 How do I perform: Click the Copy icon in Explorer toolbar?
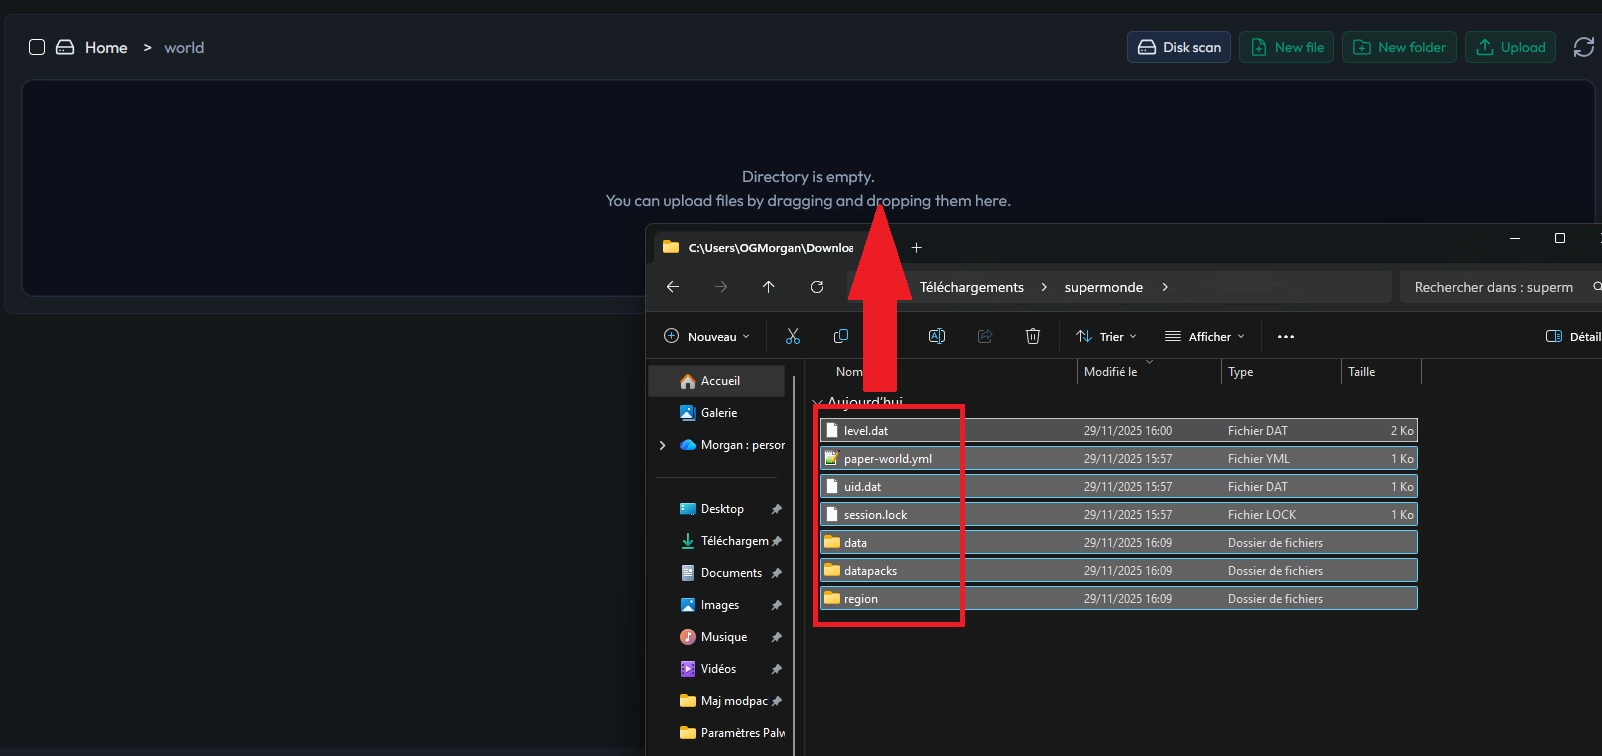841,337
